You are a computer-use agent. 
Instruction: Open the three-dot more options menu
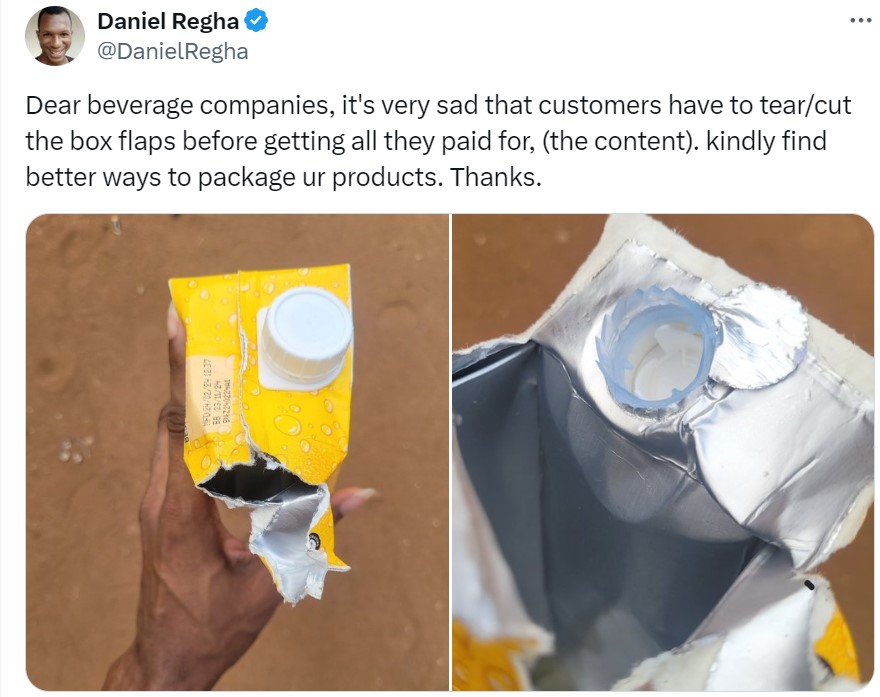coord(860,20)
